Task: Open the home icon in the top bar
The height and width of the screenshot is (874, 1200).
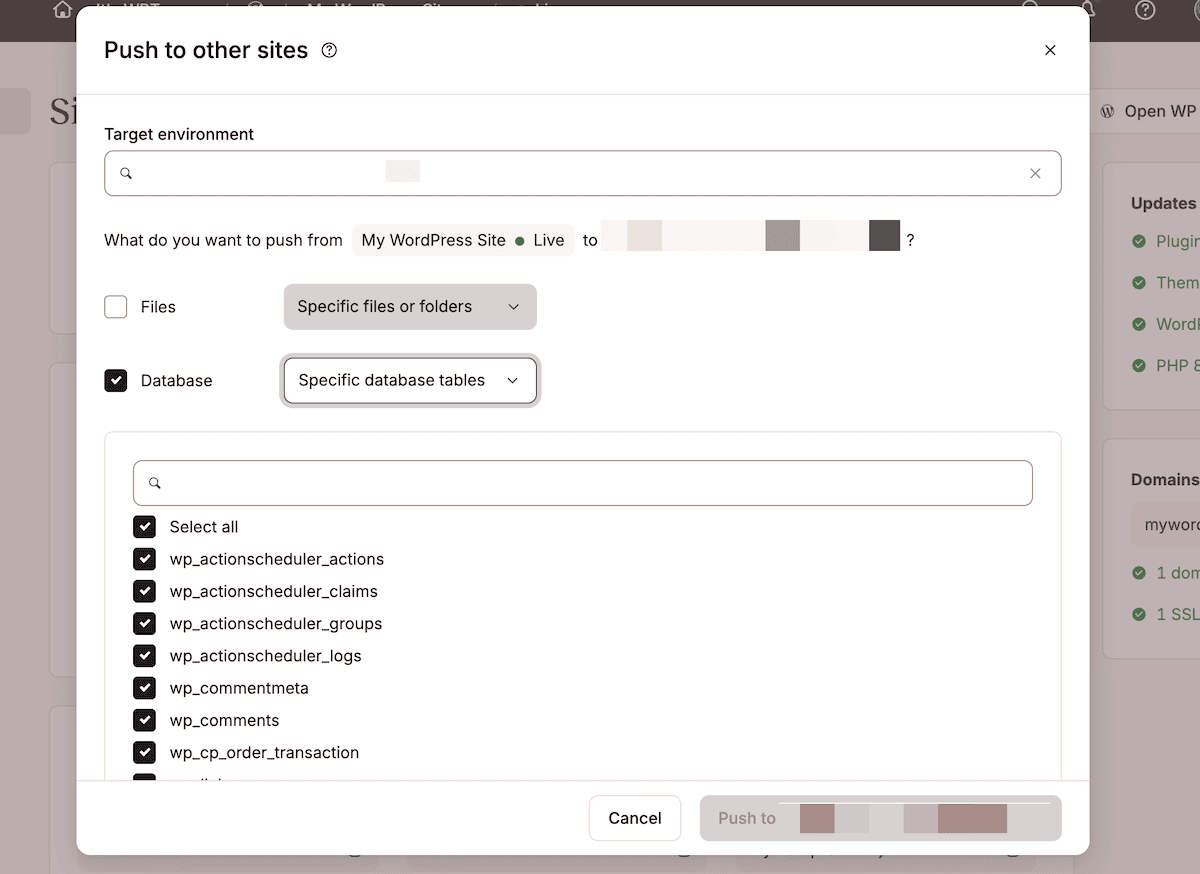Action: (x=61, y=10)
